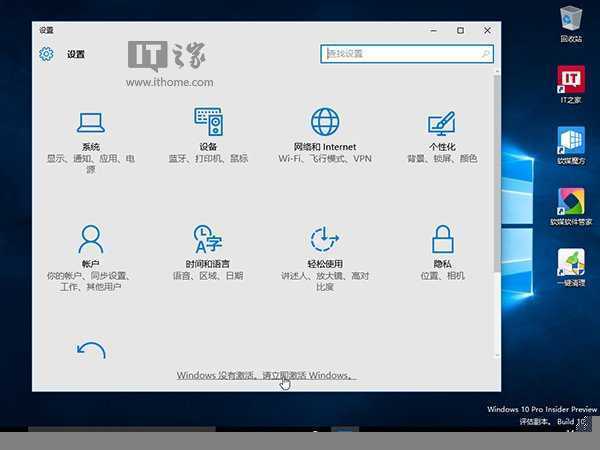Open the Accounts (帐户) person icon
Screen dimensions: 600x450
[91, 240]
